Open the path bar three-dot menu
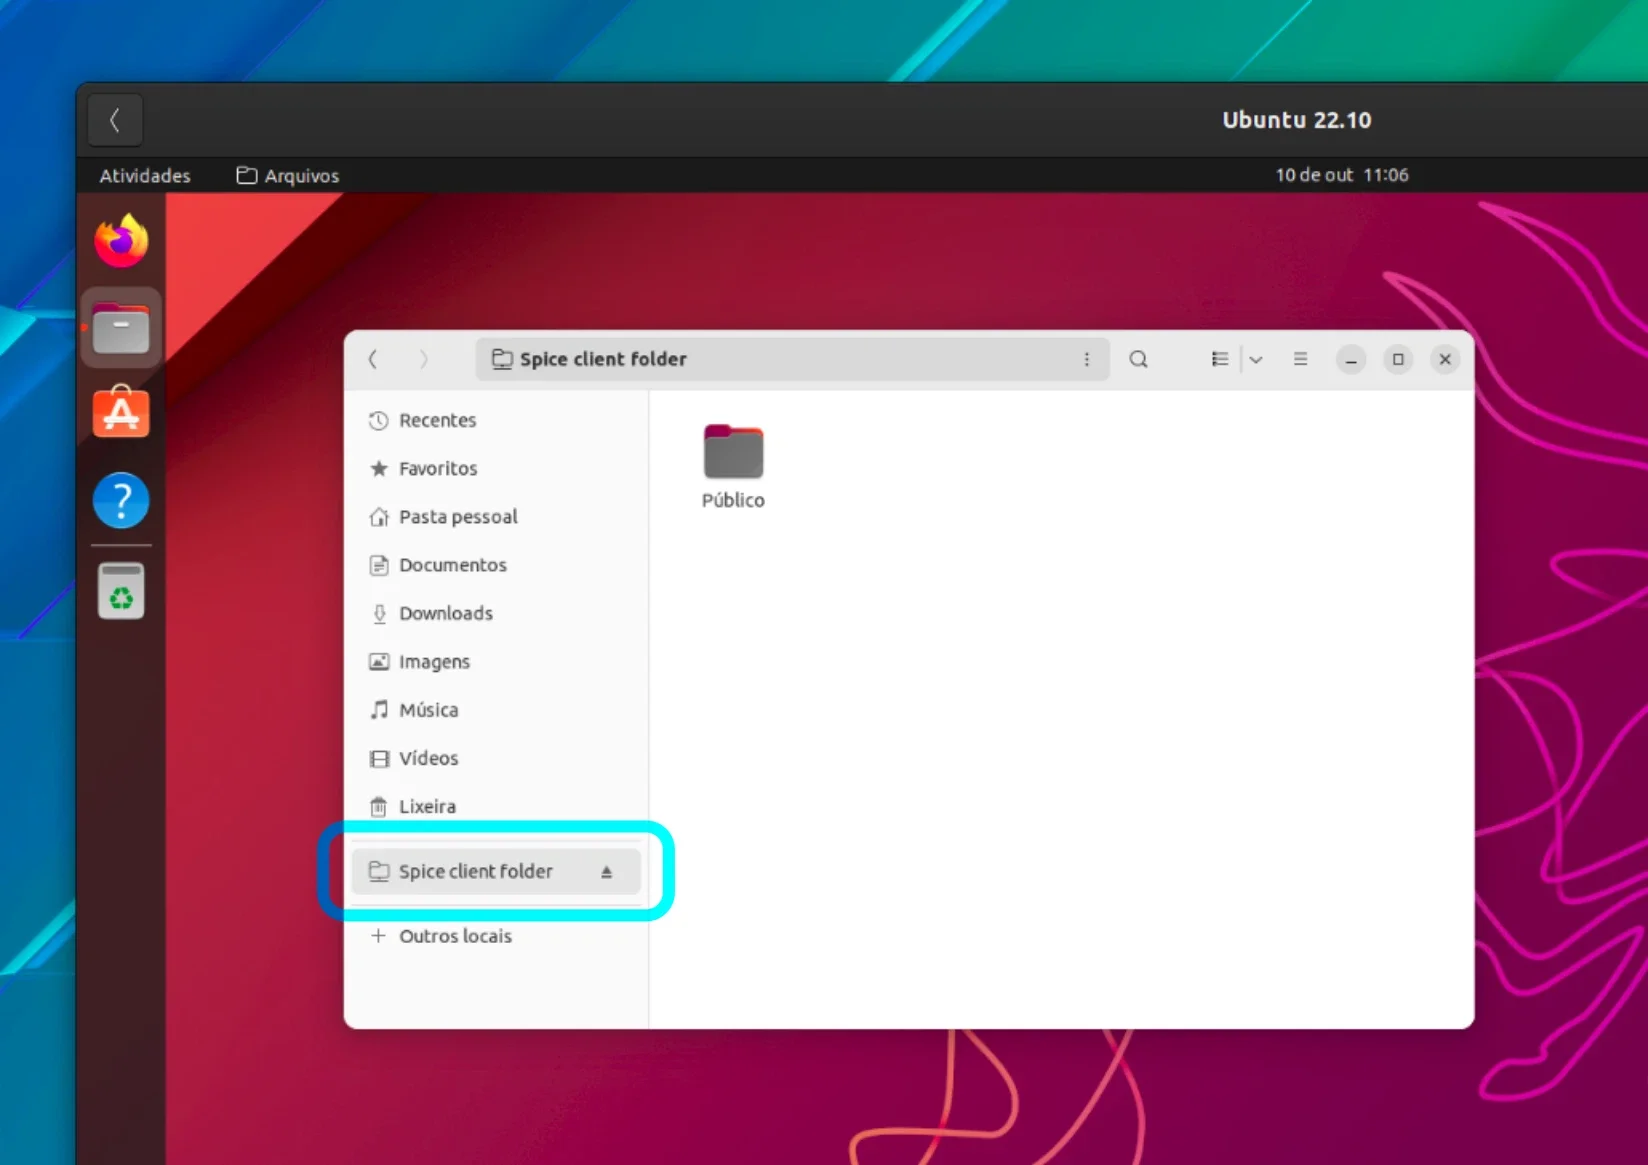The image size is (1648, 1165). [1087, 359]
